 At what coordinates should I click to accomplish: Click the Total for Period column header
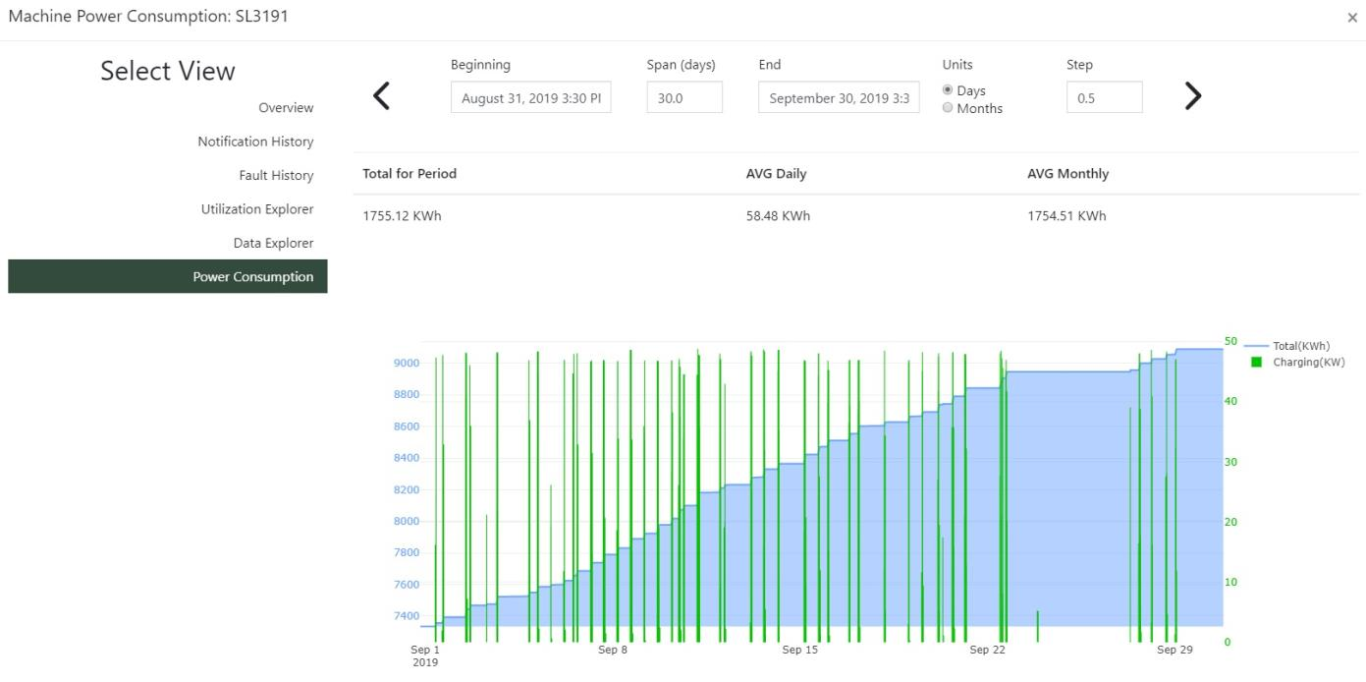point(409,174)
